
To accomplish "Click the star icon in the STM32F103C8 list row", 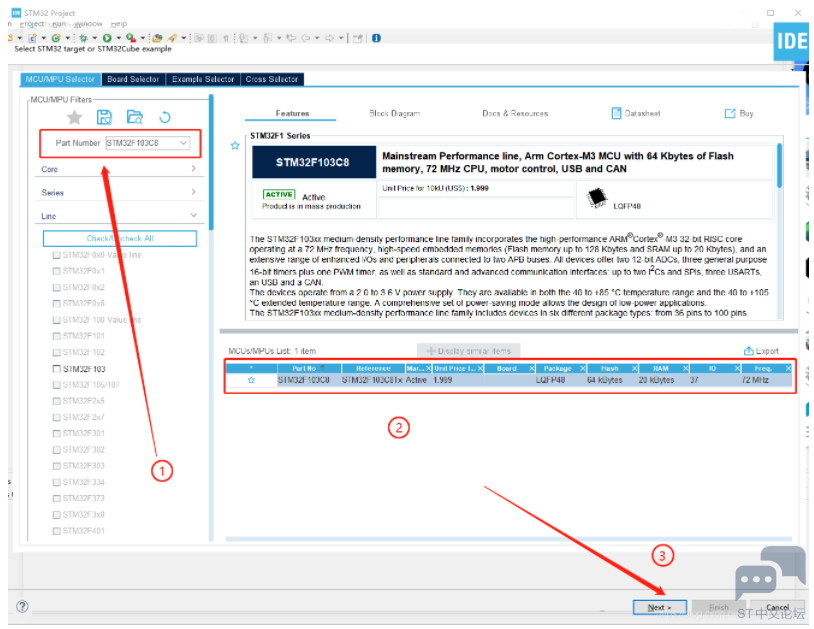I will 251,380.
